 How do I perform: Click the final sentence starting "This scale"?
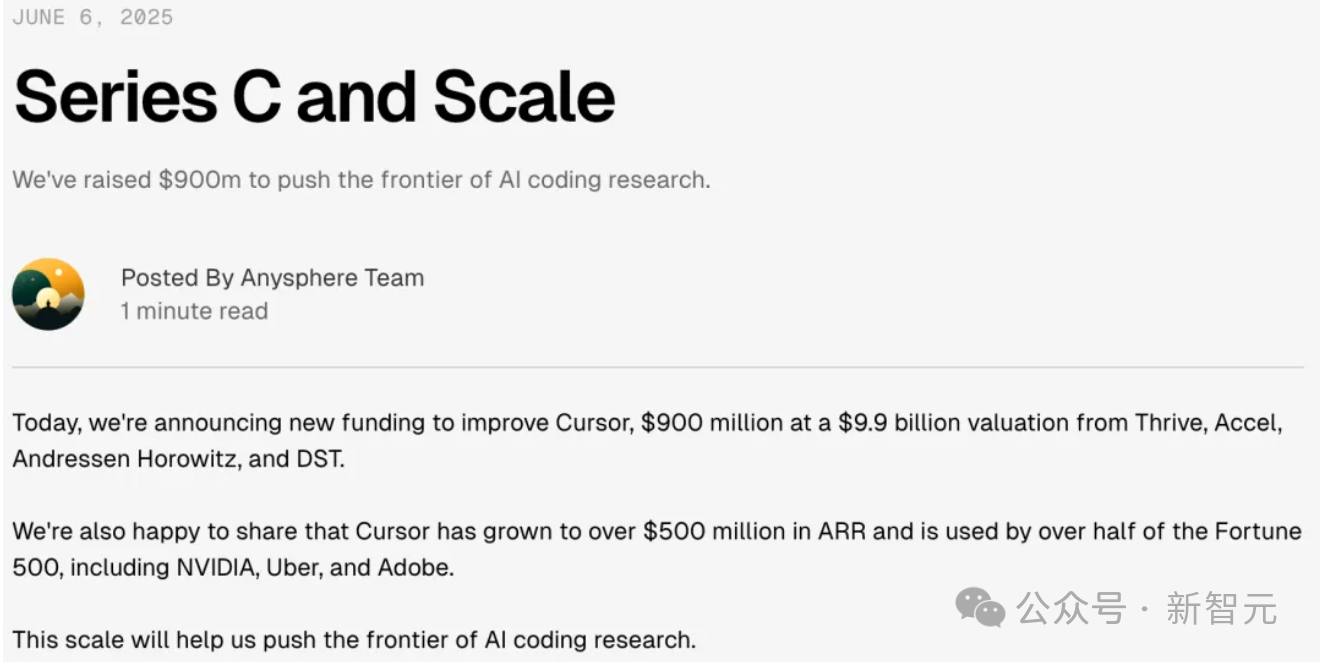[354, 639]
